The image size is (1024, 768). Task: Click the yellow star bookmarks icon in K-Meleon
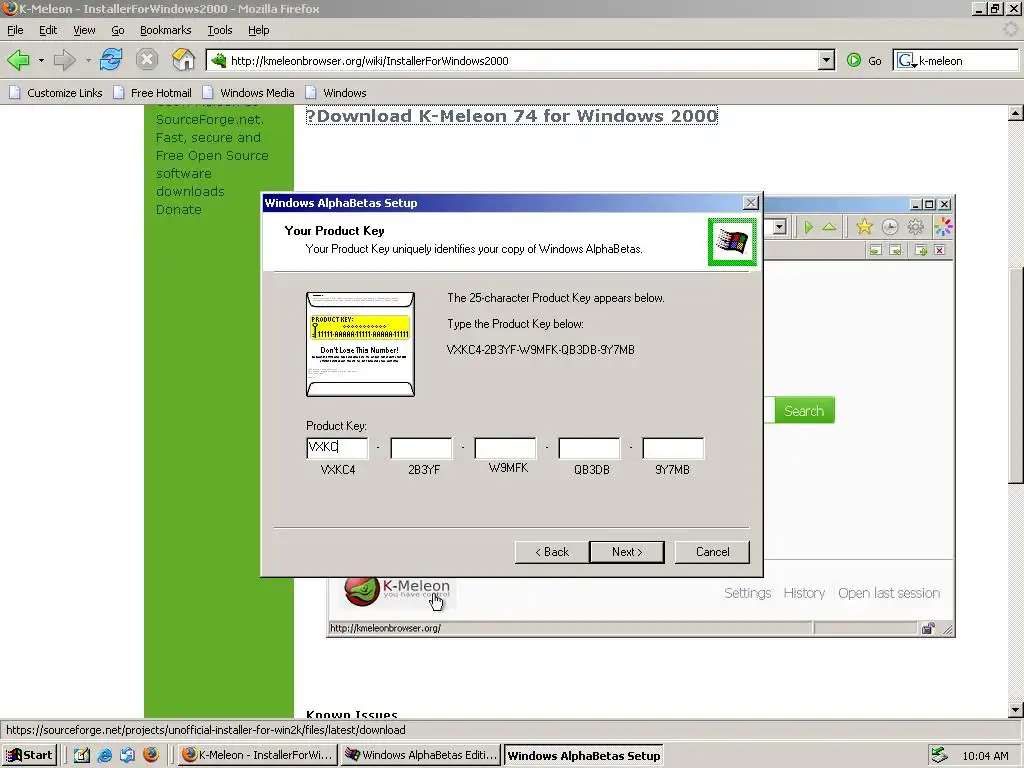864,227
